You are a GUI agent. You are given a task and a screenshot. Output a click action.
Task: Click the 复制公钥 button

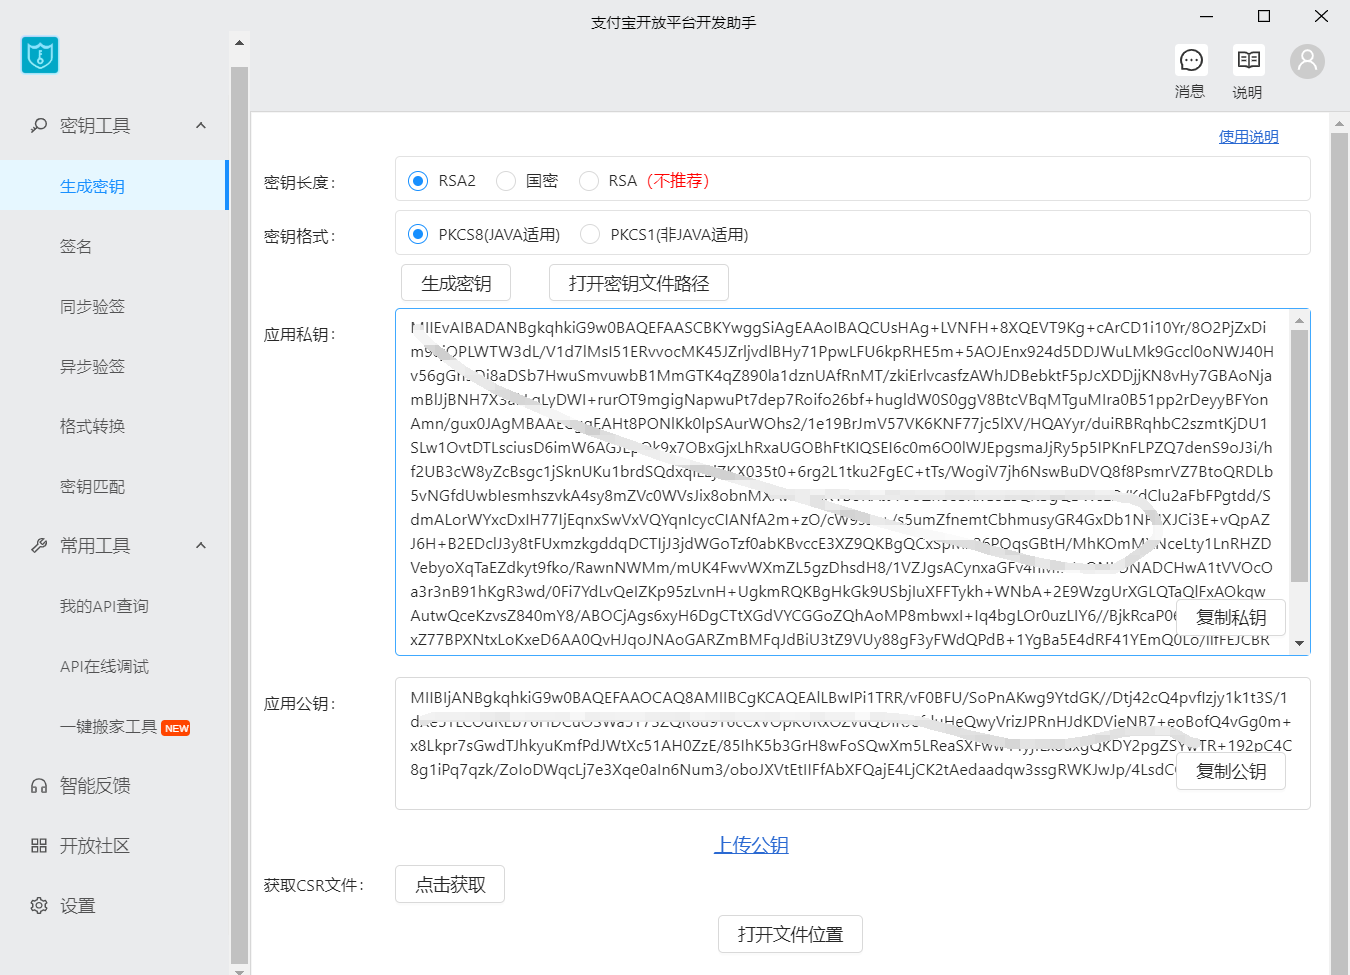[1231, 771]
